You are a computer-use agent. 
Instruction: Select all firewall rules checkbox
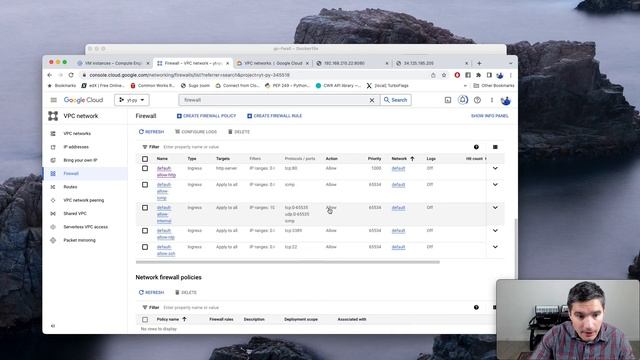pyautogui.click(x=145, y=159)
